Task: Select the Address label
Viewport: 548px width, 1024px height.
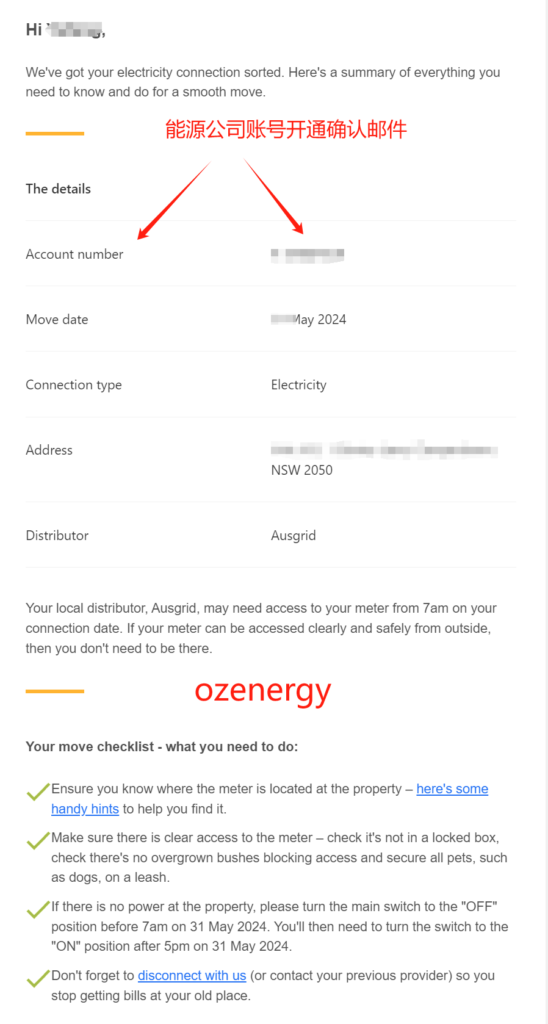Action: (49, 450)
